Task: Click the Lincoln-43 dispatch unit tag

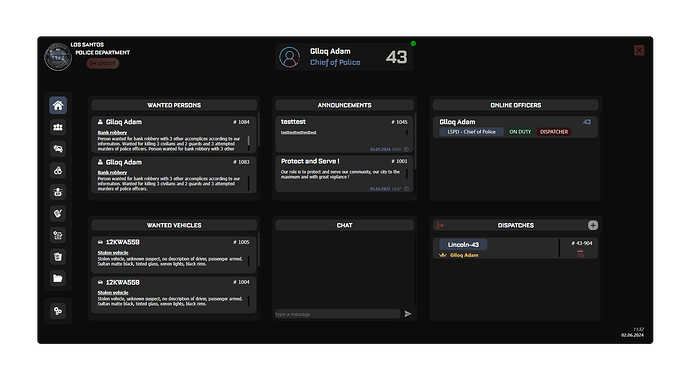Action: [463, 244]
